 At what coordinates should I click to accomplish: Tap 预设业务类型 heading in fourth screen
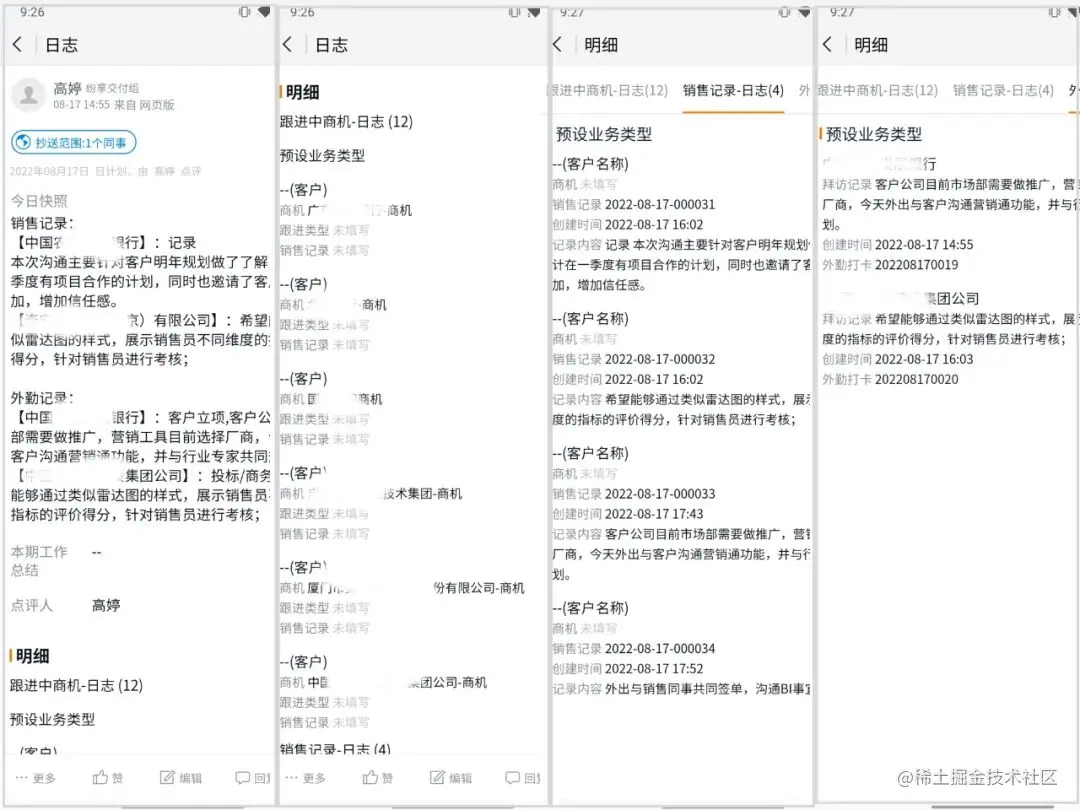pyautogui.click(x=873, y=134)
